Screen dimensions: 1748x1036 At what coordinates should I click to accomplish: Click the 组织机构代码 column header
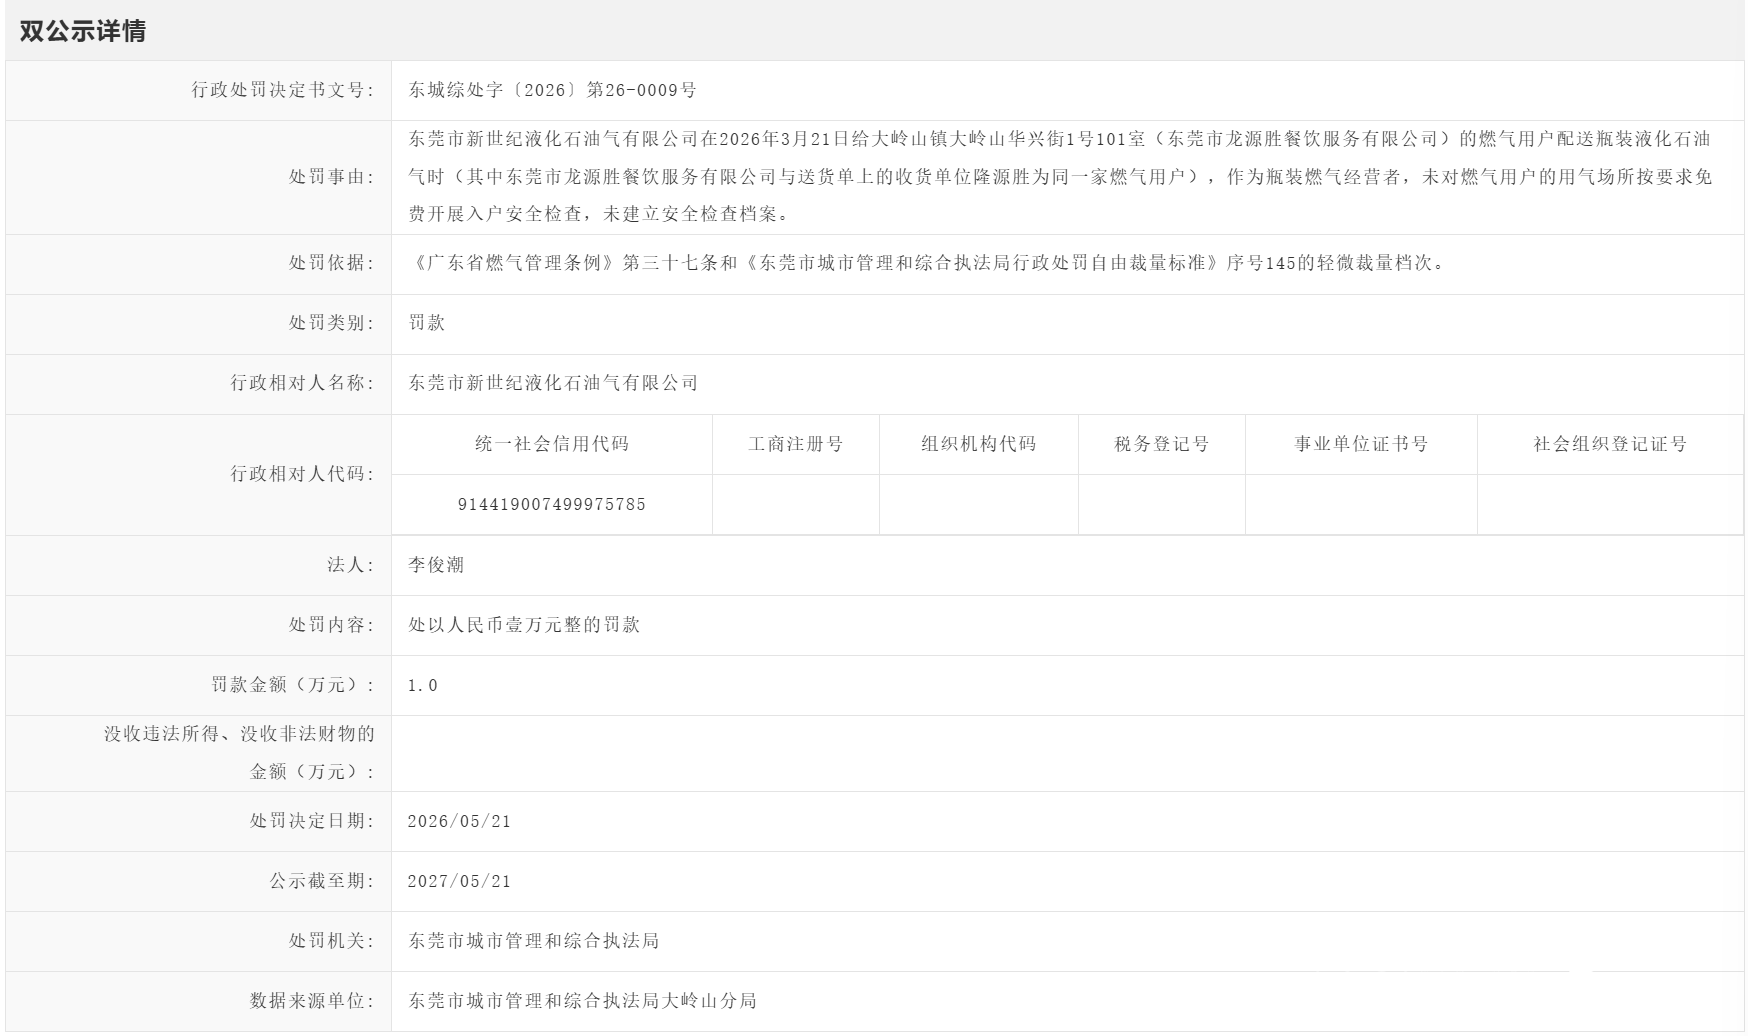tap(979, 444)
